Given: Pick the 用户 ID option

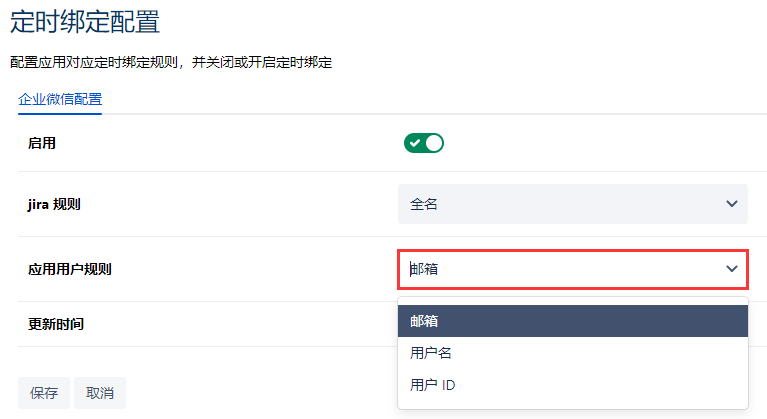Looking at the screenshot, I should click(x=434, y=385).
